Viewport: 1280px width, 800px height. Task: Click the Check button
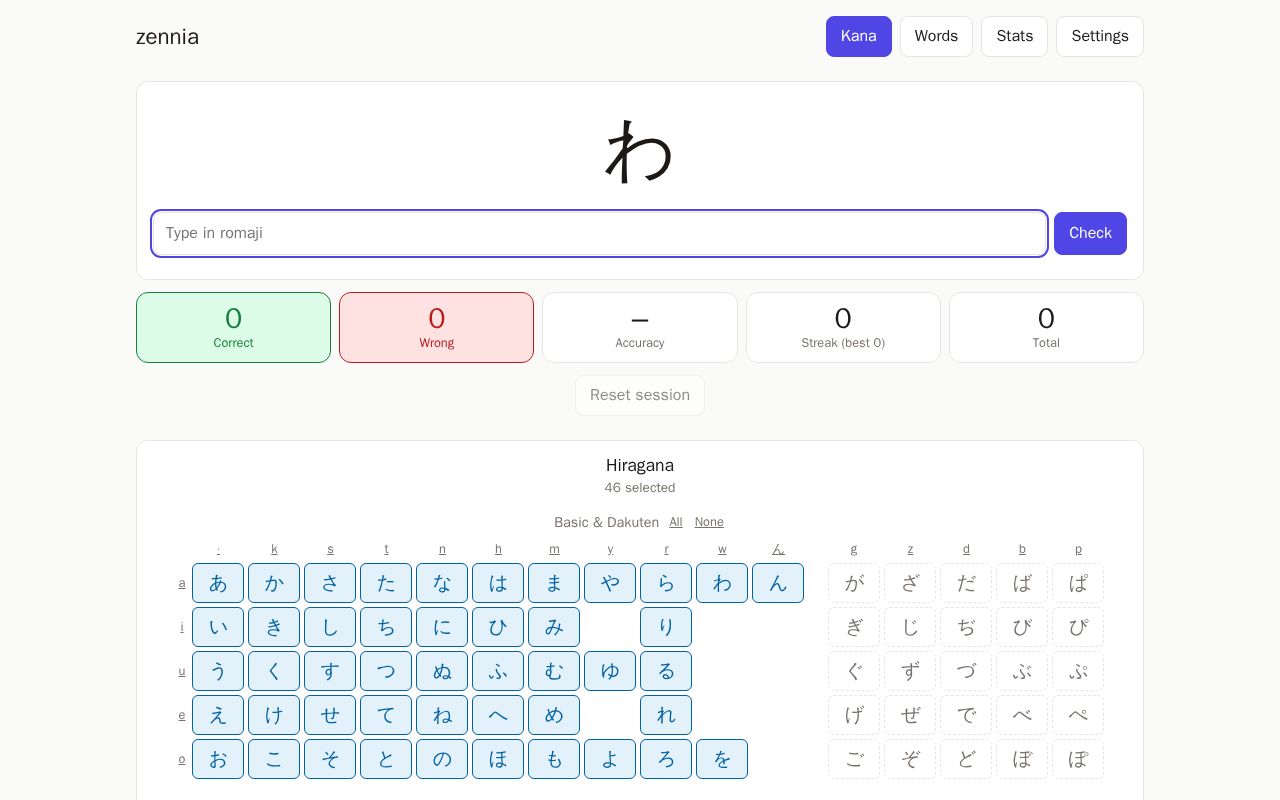pyautogui.click(x=1090, y=233)
